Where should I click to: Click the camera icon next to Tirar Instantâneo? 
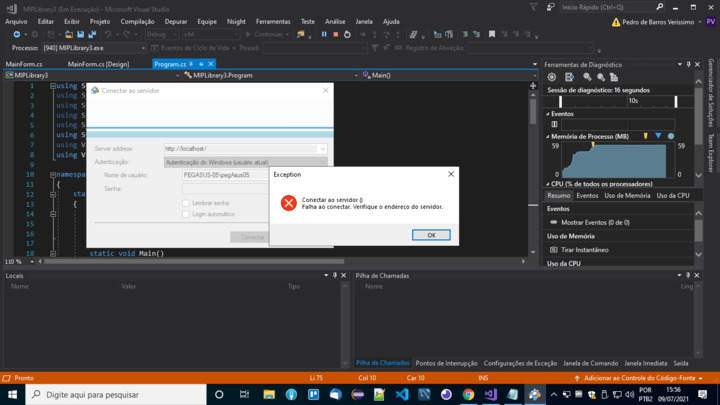pos(553,249)
